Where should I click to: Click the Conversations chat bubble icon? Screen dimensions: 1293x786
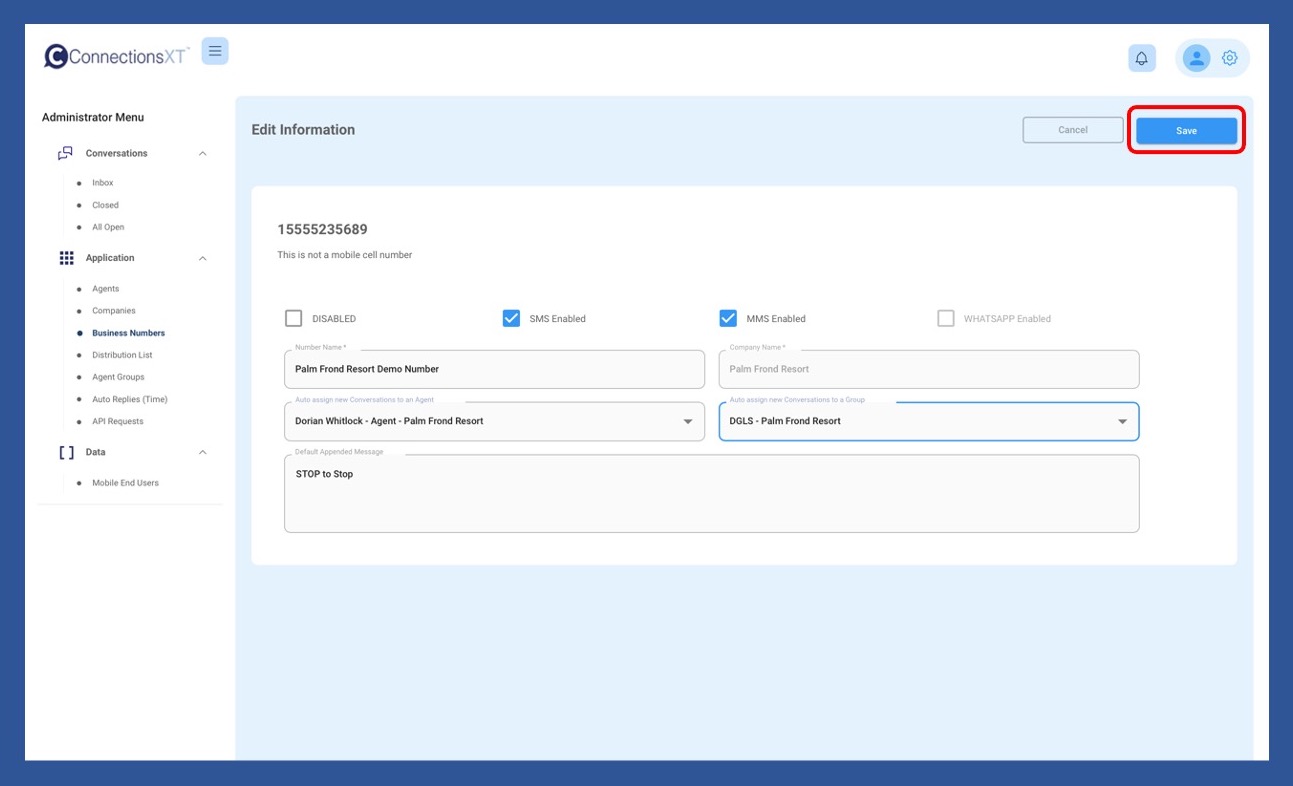tap(66, 153)
